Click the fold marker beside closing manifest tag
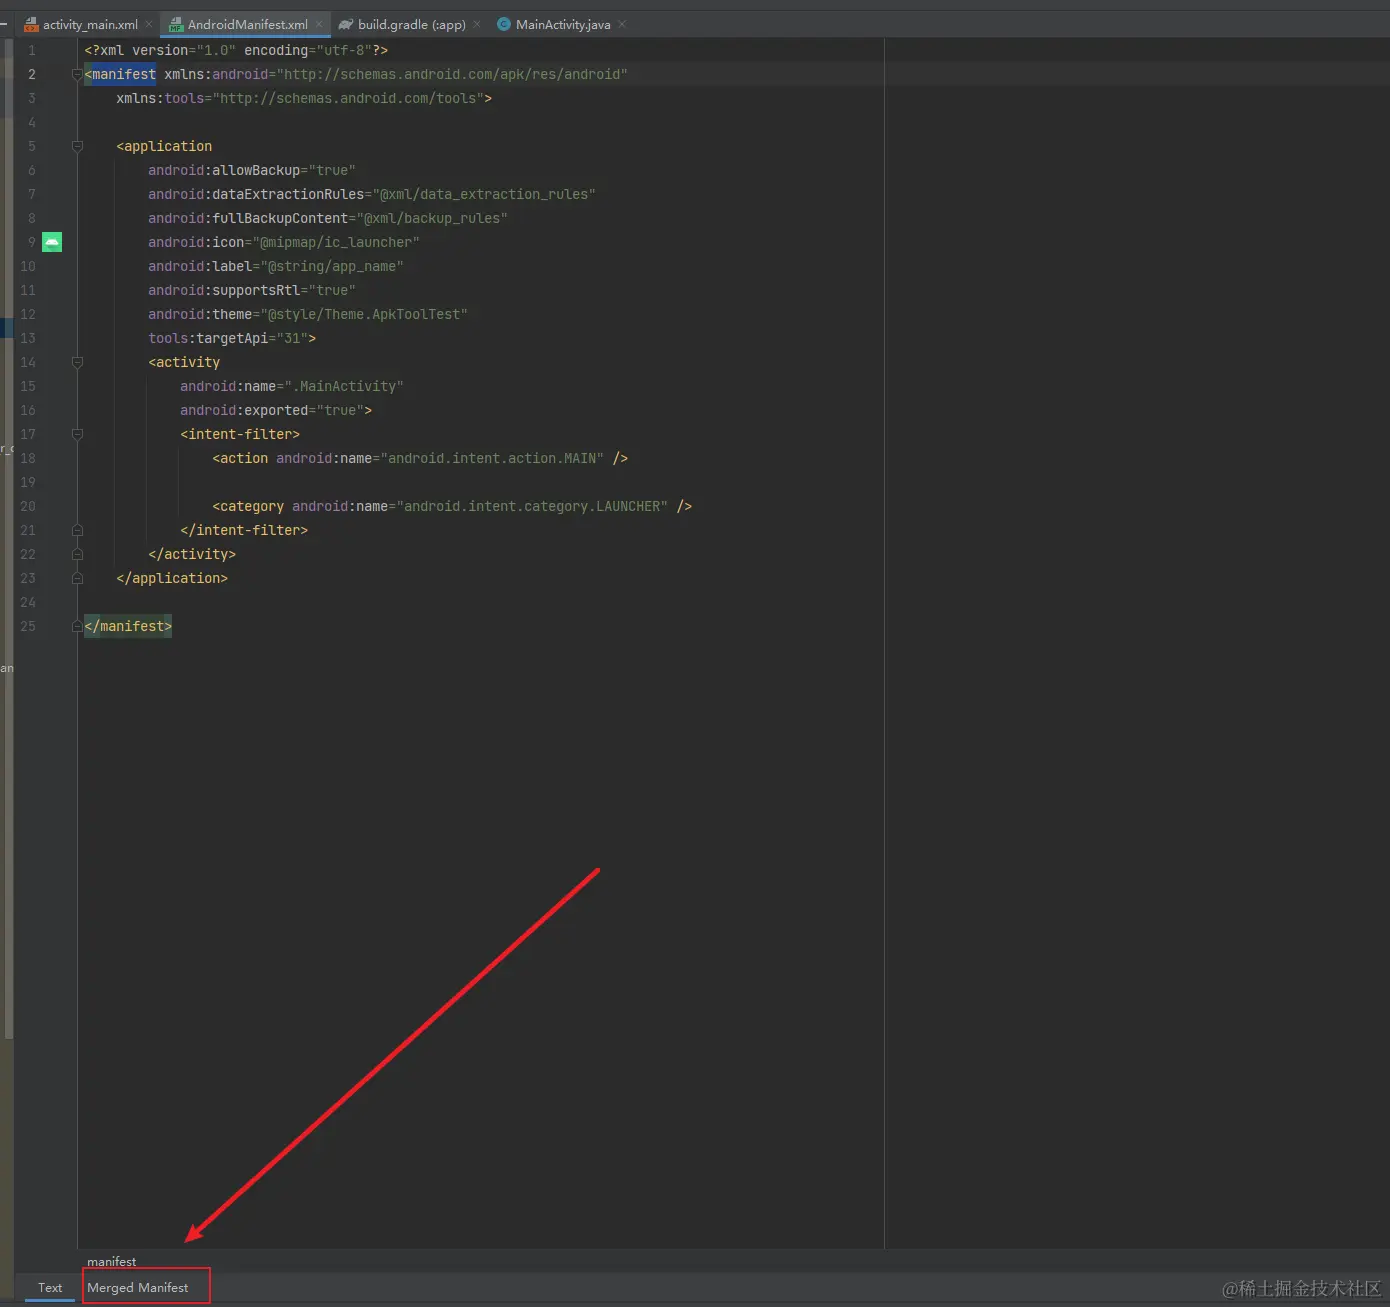Viewport: 1390px width, 1307px height. (77, 626)
